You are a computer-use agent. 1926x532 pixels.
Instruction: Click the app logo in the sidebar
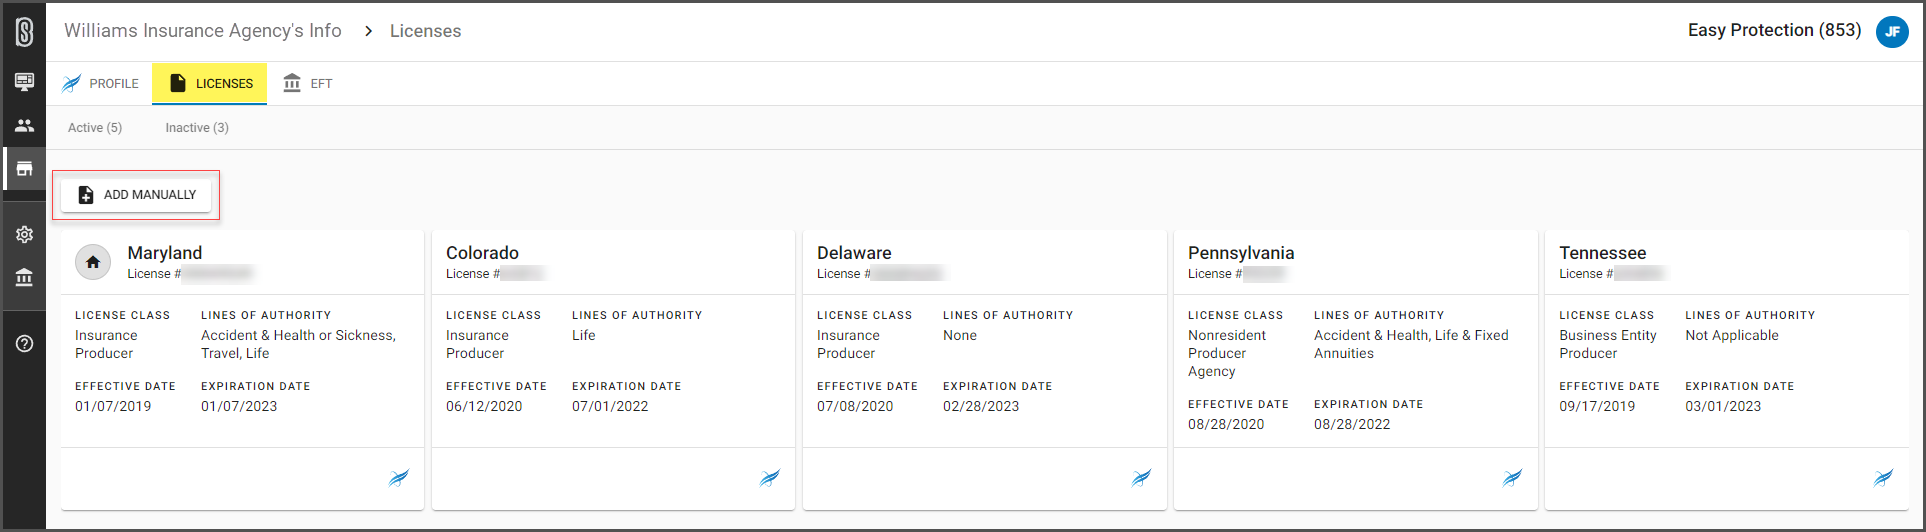coord(24,32)
